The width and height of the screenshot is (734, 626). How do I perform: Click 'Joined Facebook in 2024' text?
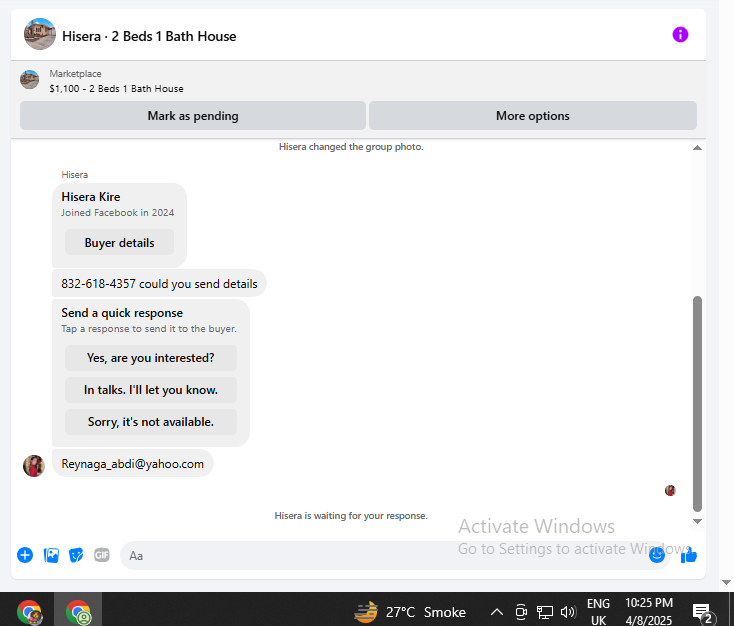(117, 213)
